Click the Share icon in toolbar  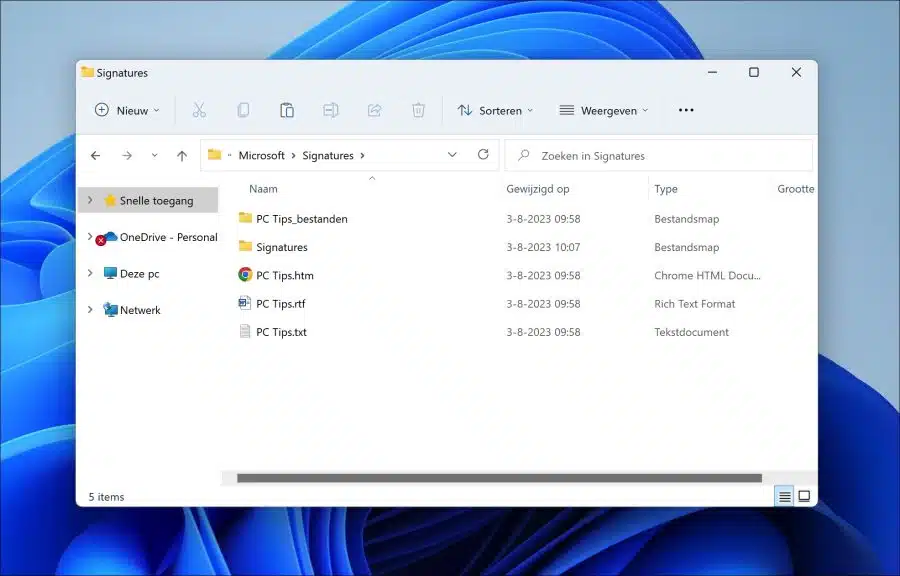tap(375, 110)
